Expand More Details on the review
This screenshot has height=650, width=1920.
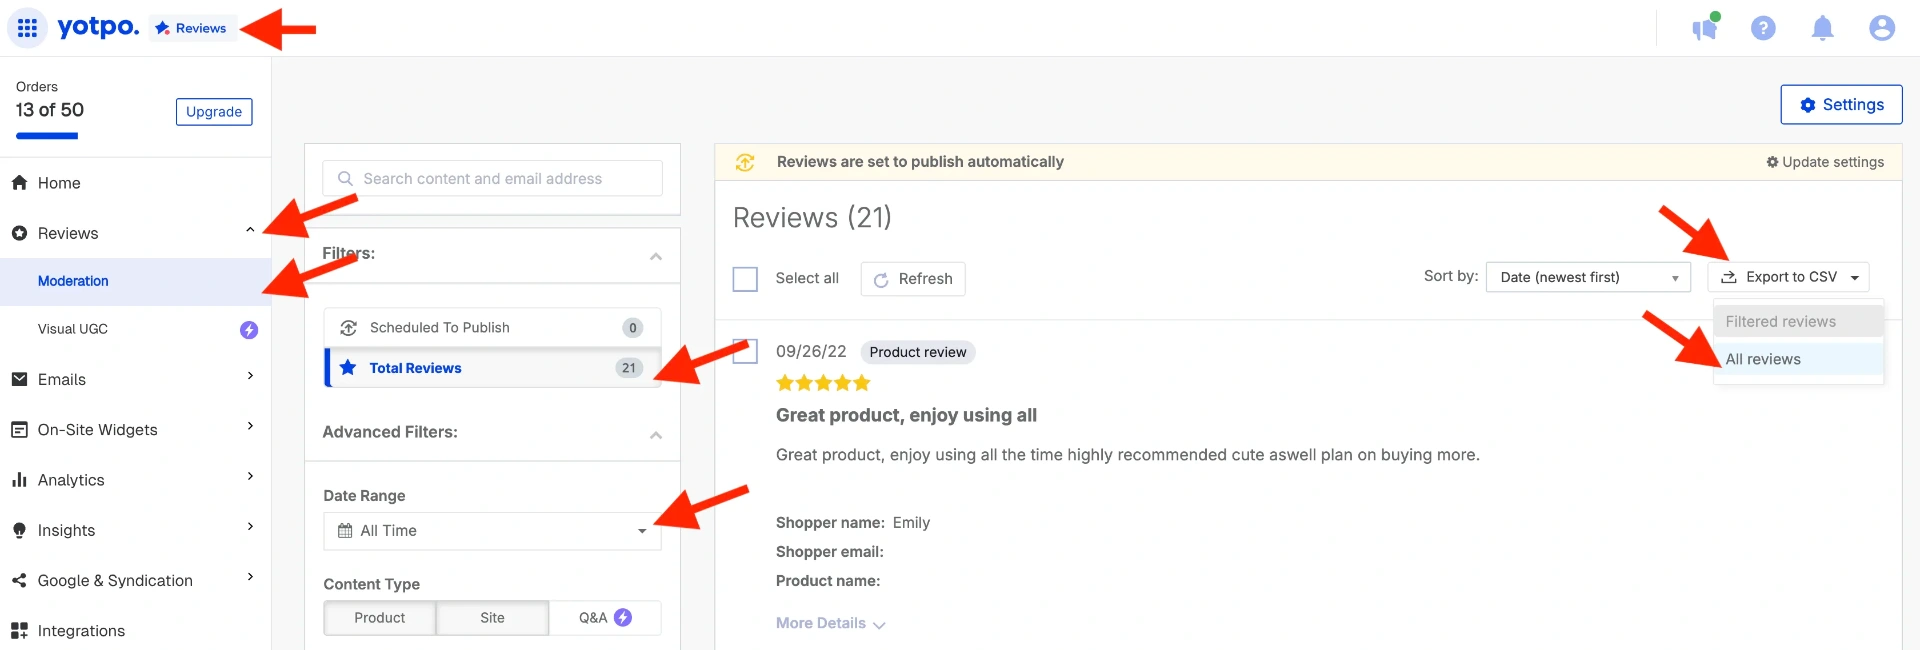(830, 623)
